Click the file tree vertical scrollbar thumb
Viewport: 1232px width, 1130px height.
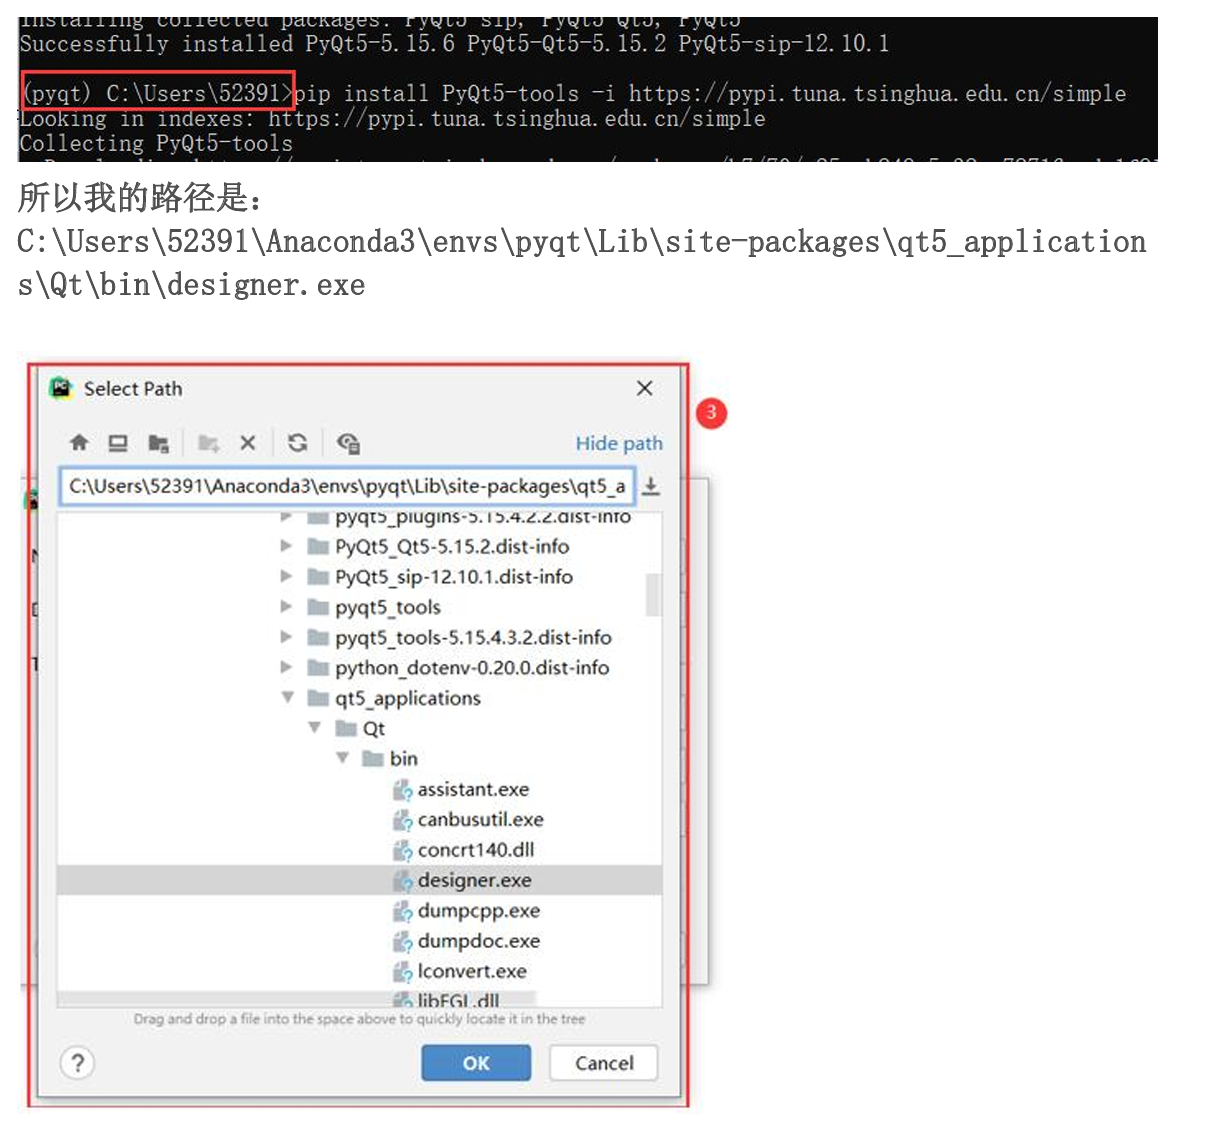[x=653, y=595]
